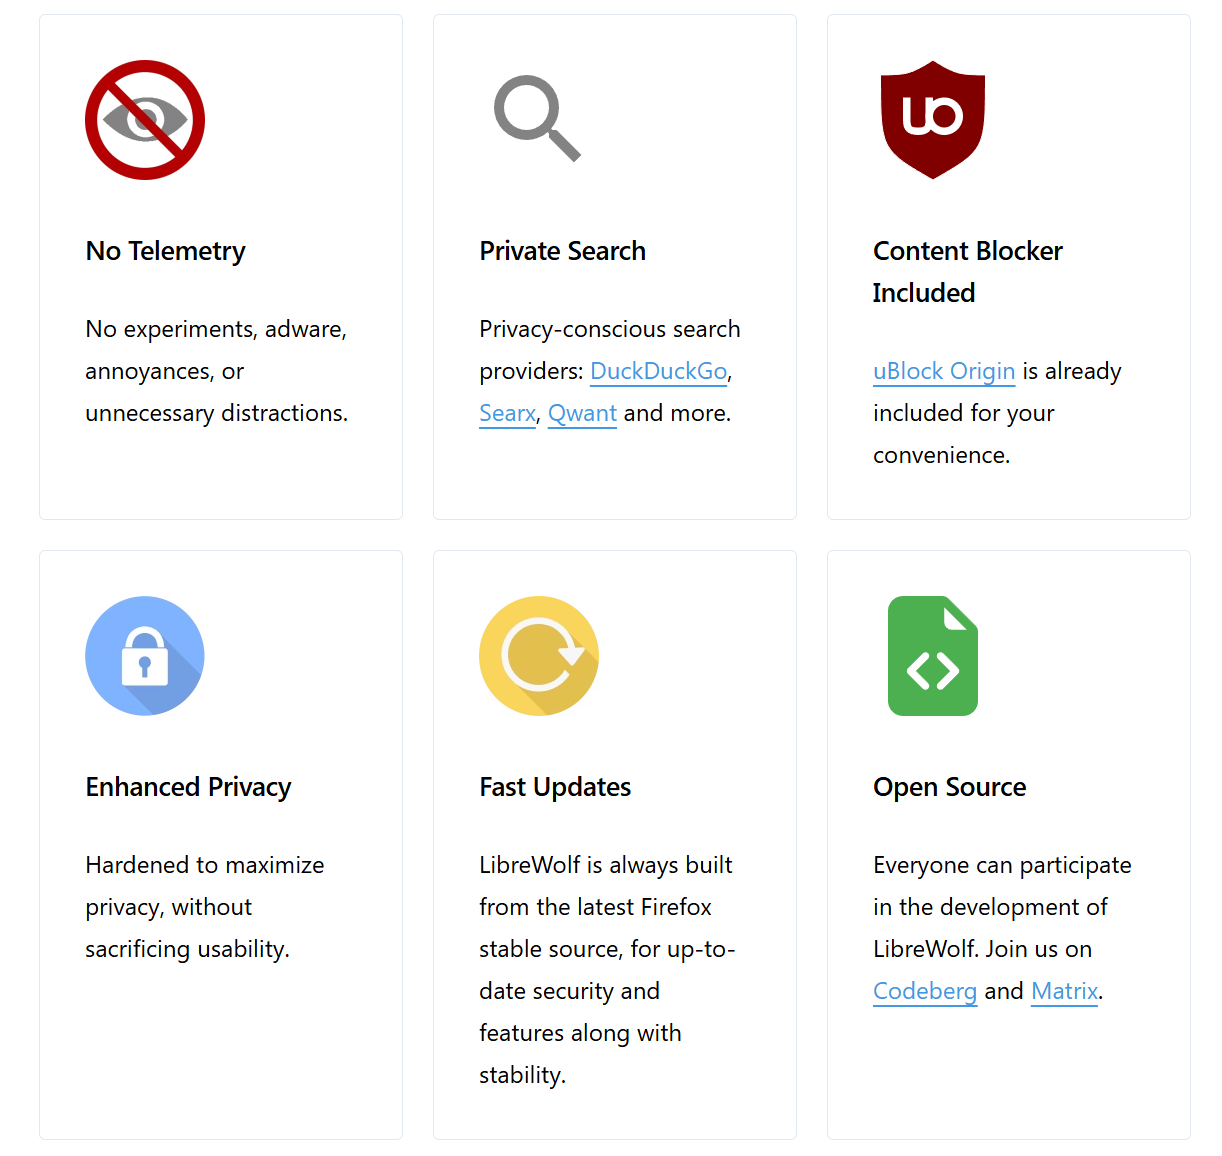Click the No Telemetry heading
Image resolution: width=1222 pixels, height=1156 pixels.
click(165, 251)
